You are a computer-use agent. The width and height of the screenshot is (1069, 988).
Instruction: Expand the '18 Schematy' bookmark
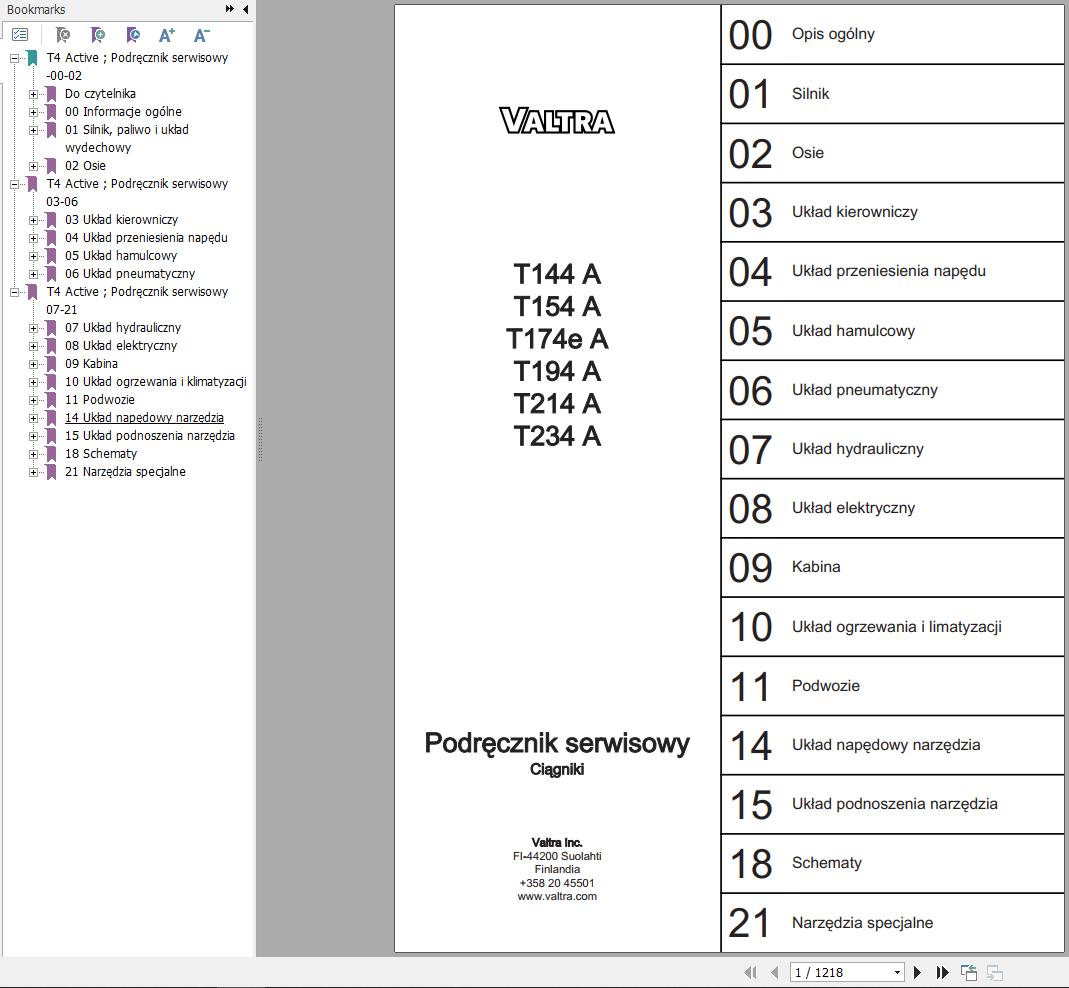[33, 454]
